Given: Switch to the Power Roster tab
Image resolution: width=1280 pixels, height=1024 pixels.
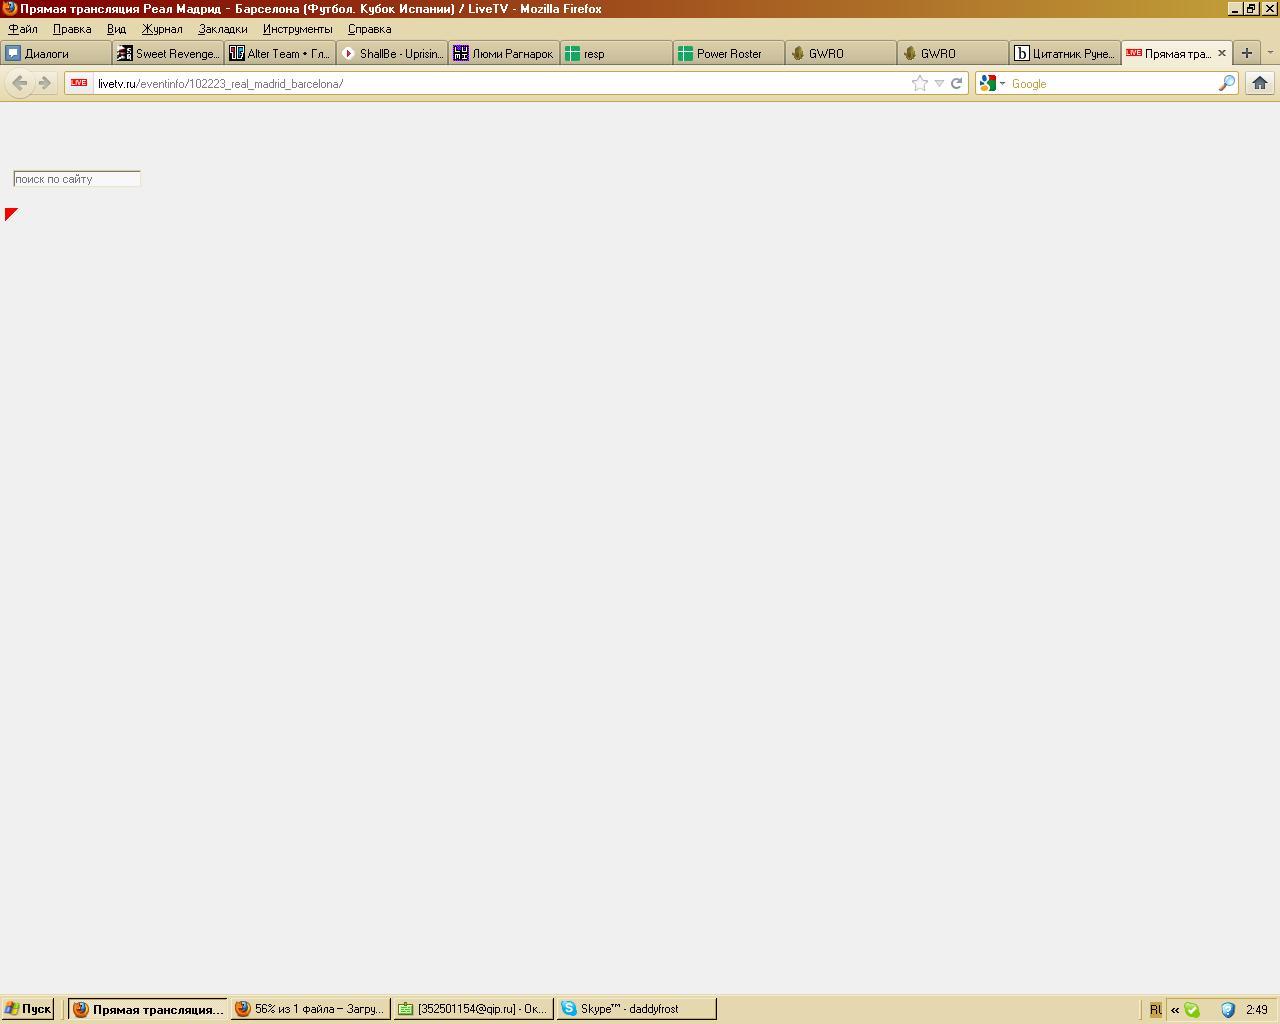Looking at the screenshot, I should (728, 53).
